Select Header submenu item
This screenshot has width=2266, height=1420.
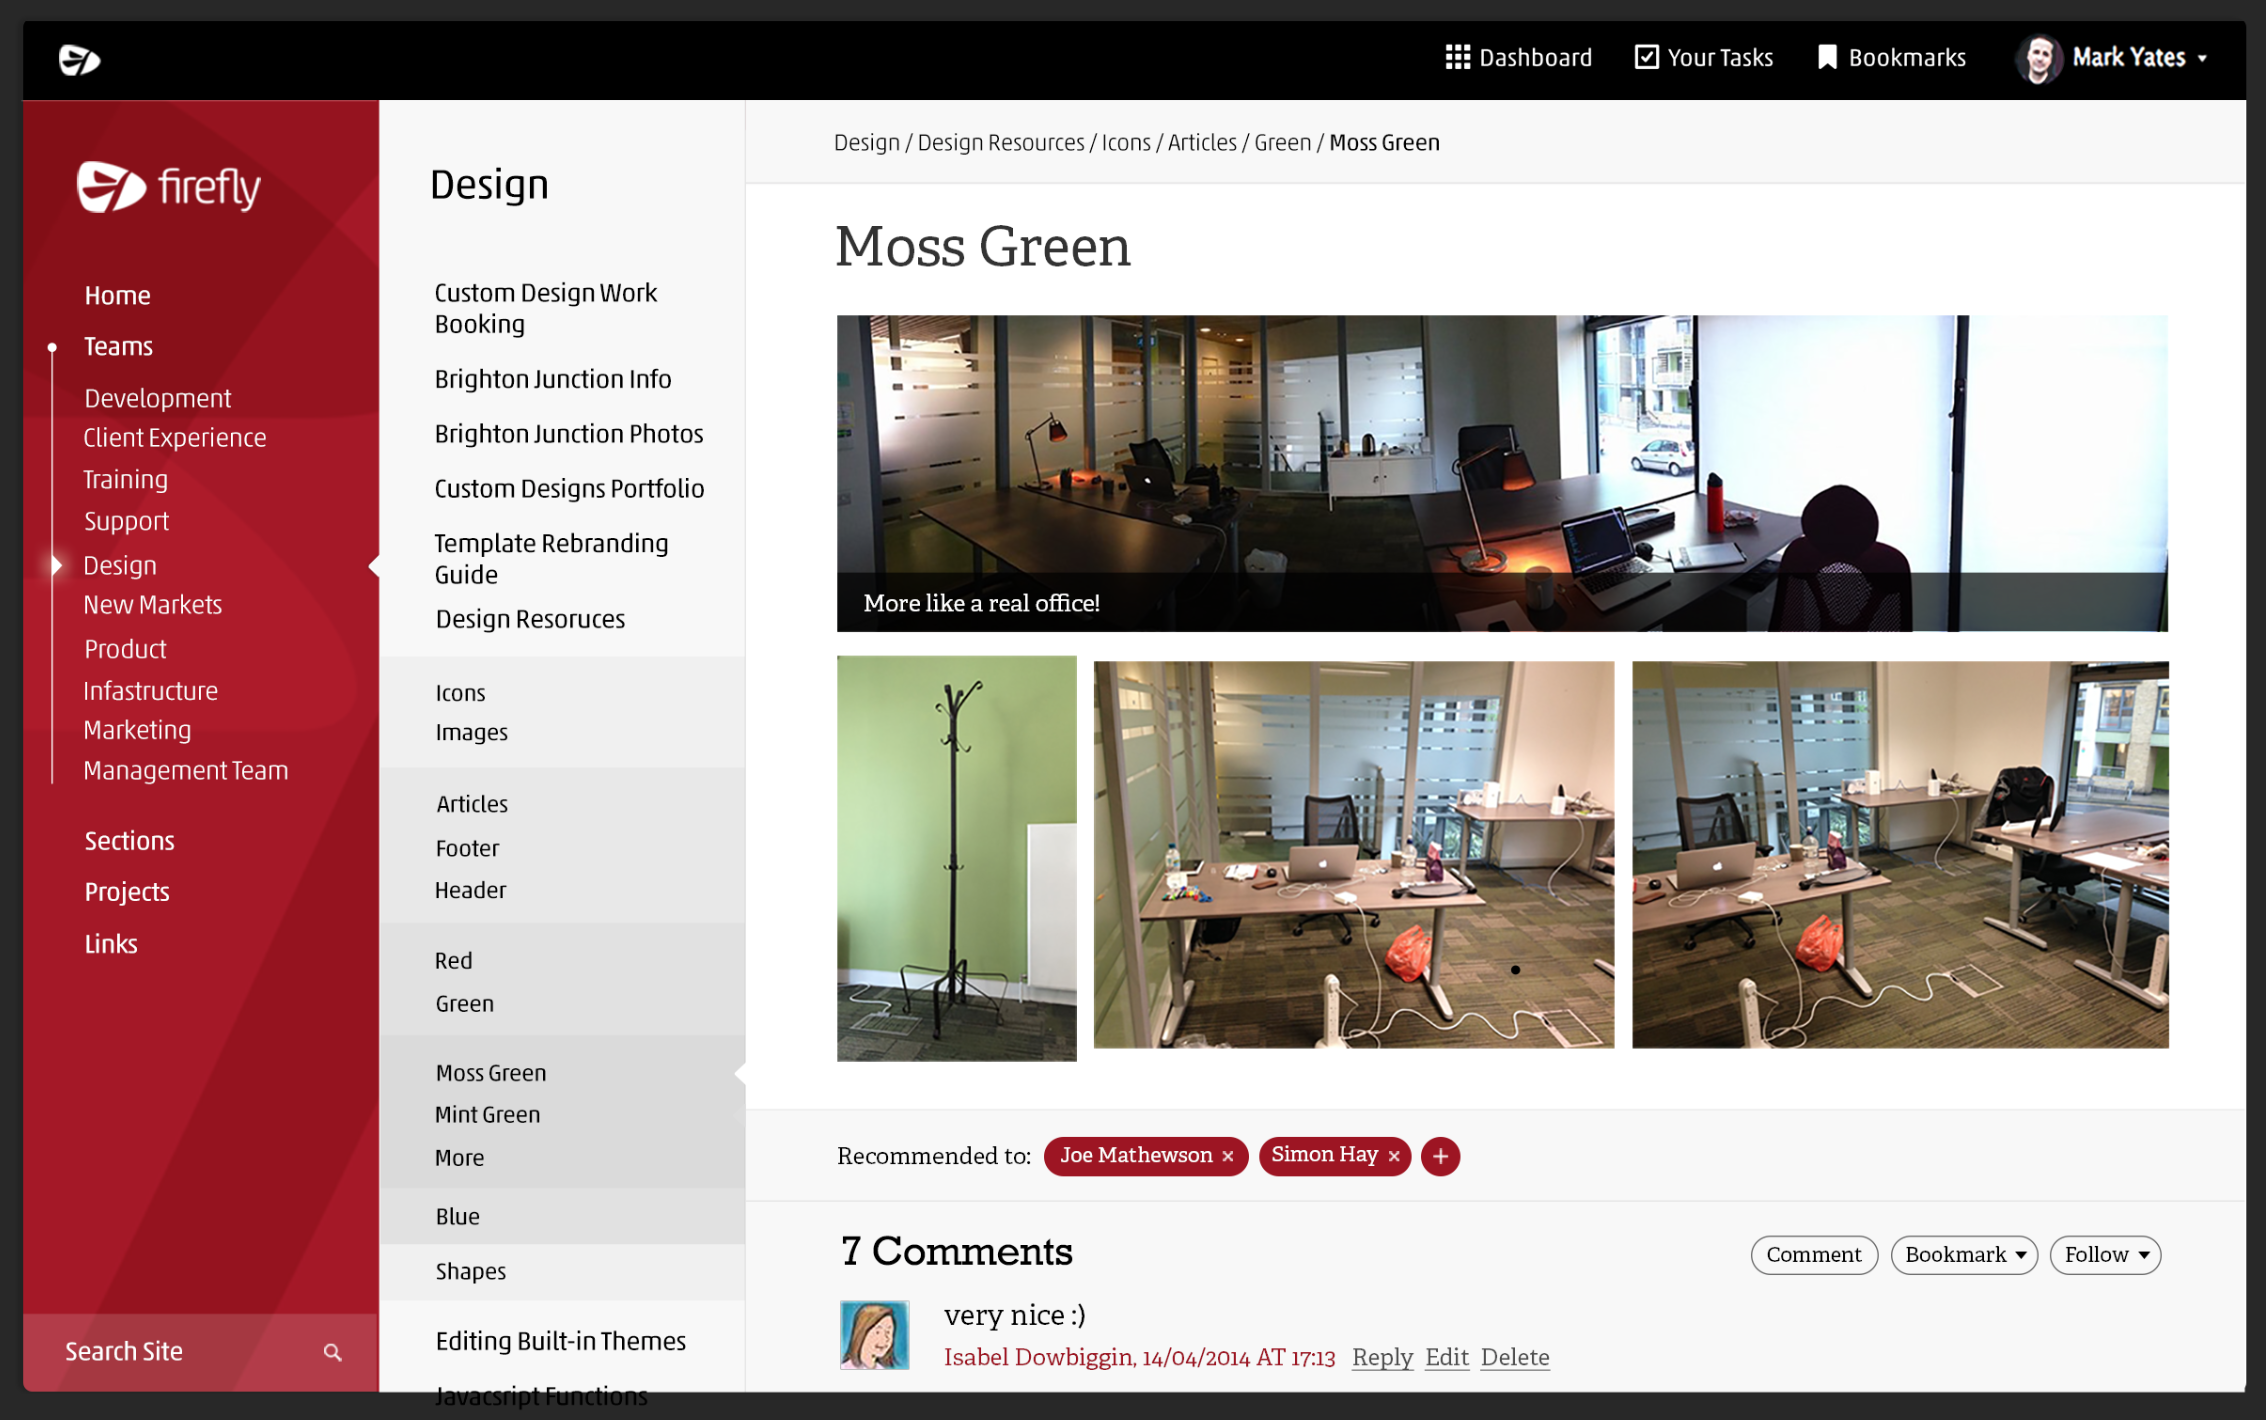coord(470,890)
